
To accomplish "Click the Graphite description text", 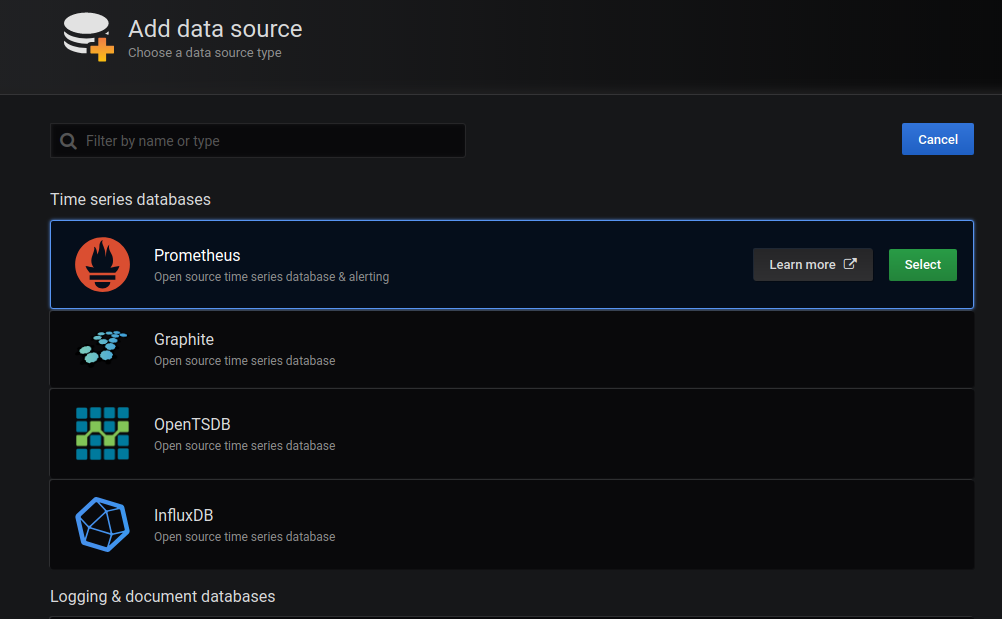I will click(x=244, y=361).
